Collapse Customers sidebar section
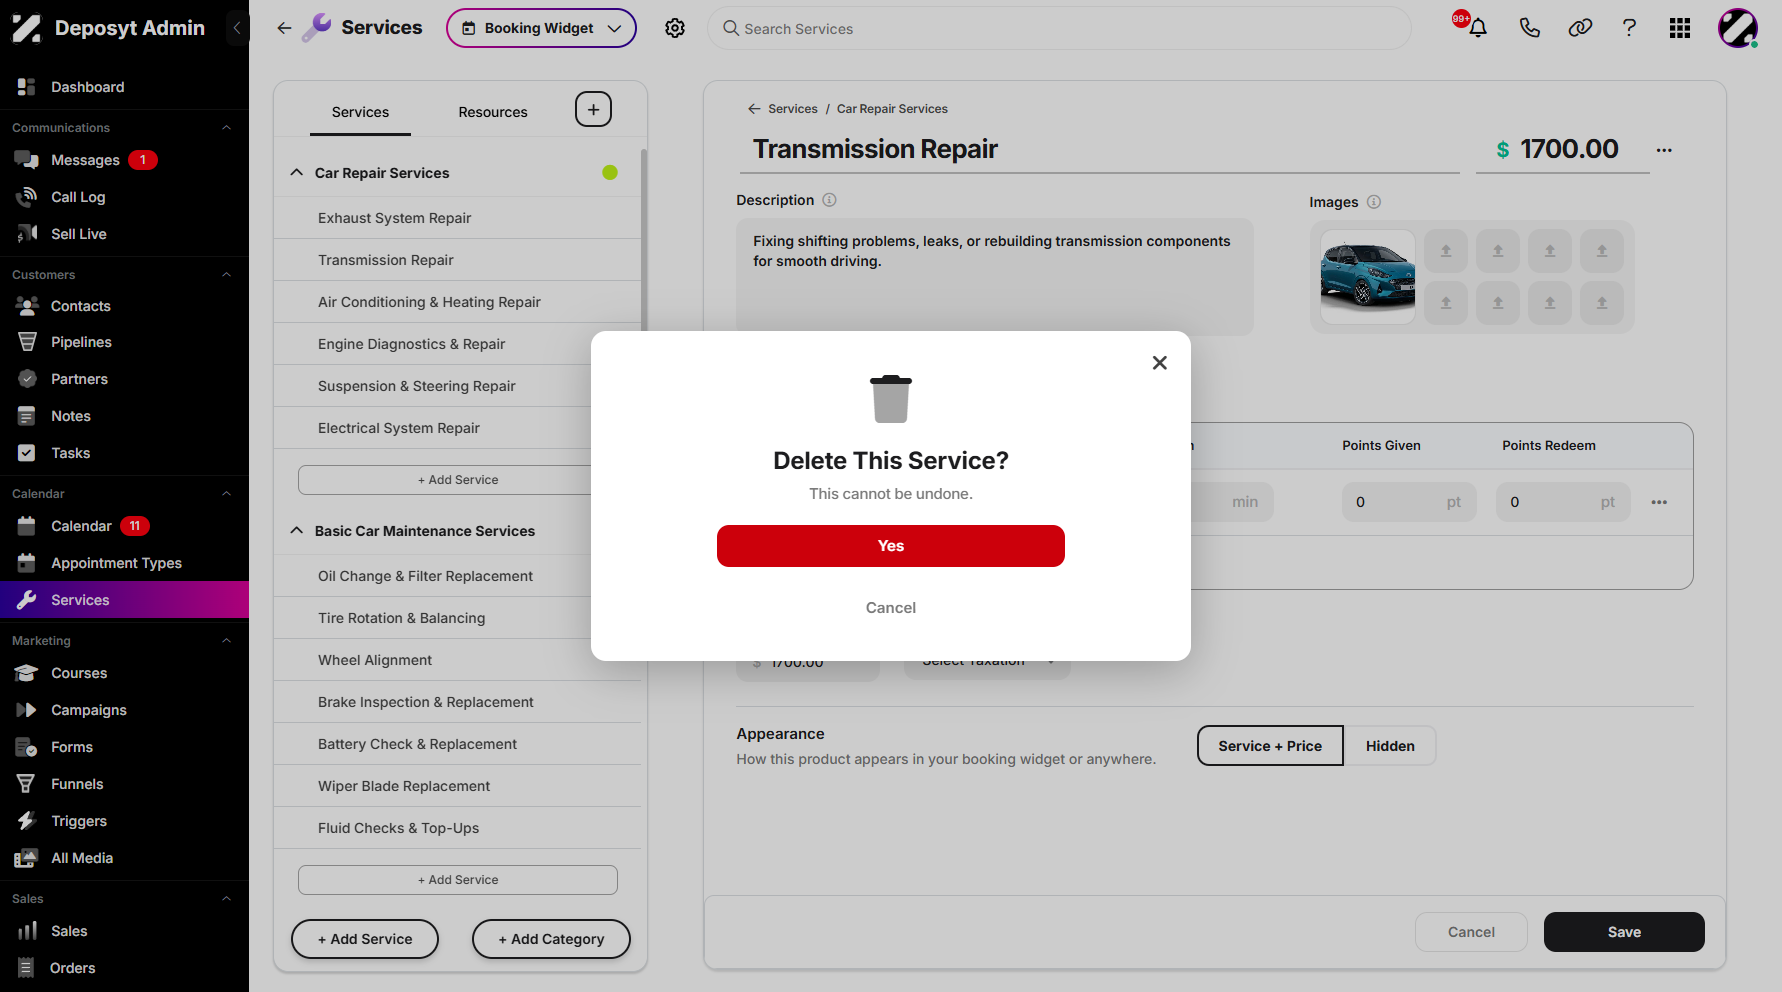 point(226,275)
